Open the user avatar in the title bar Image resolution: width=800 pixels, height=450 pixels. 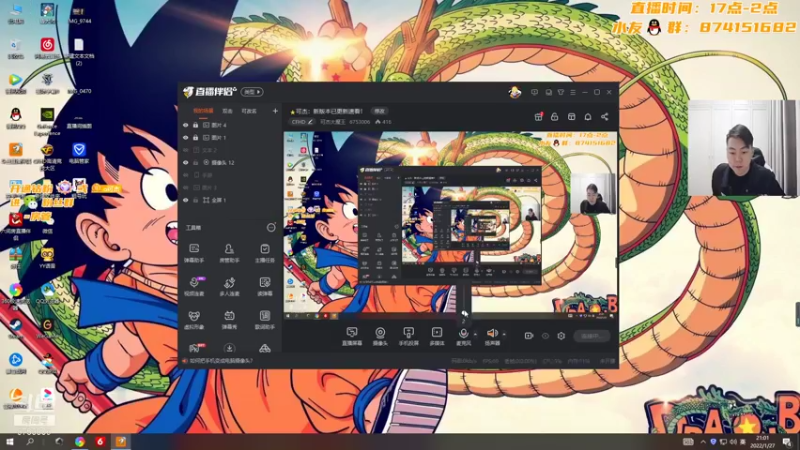[515, 92]
